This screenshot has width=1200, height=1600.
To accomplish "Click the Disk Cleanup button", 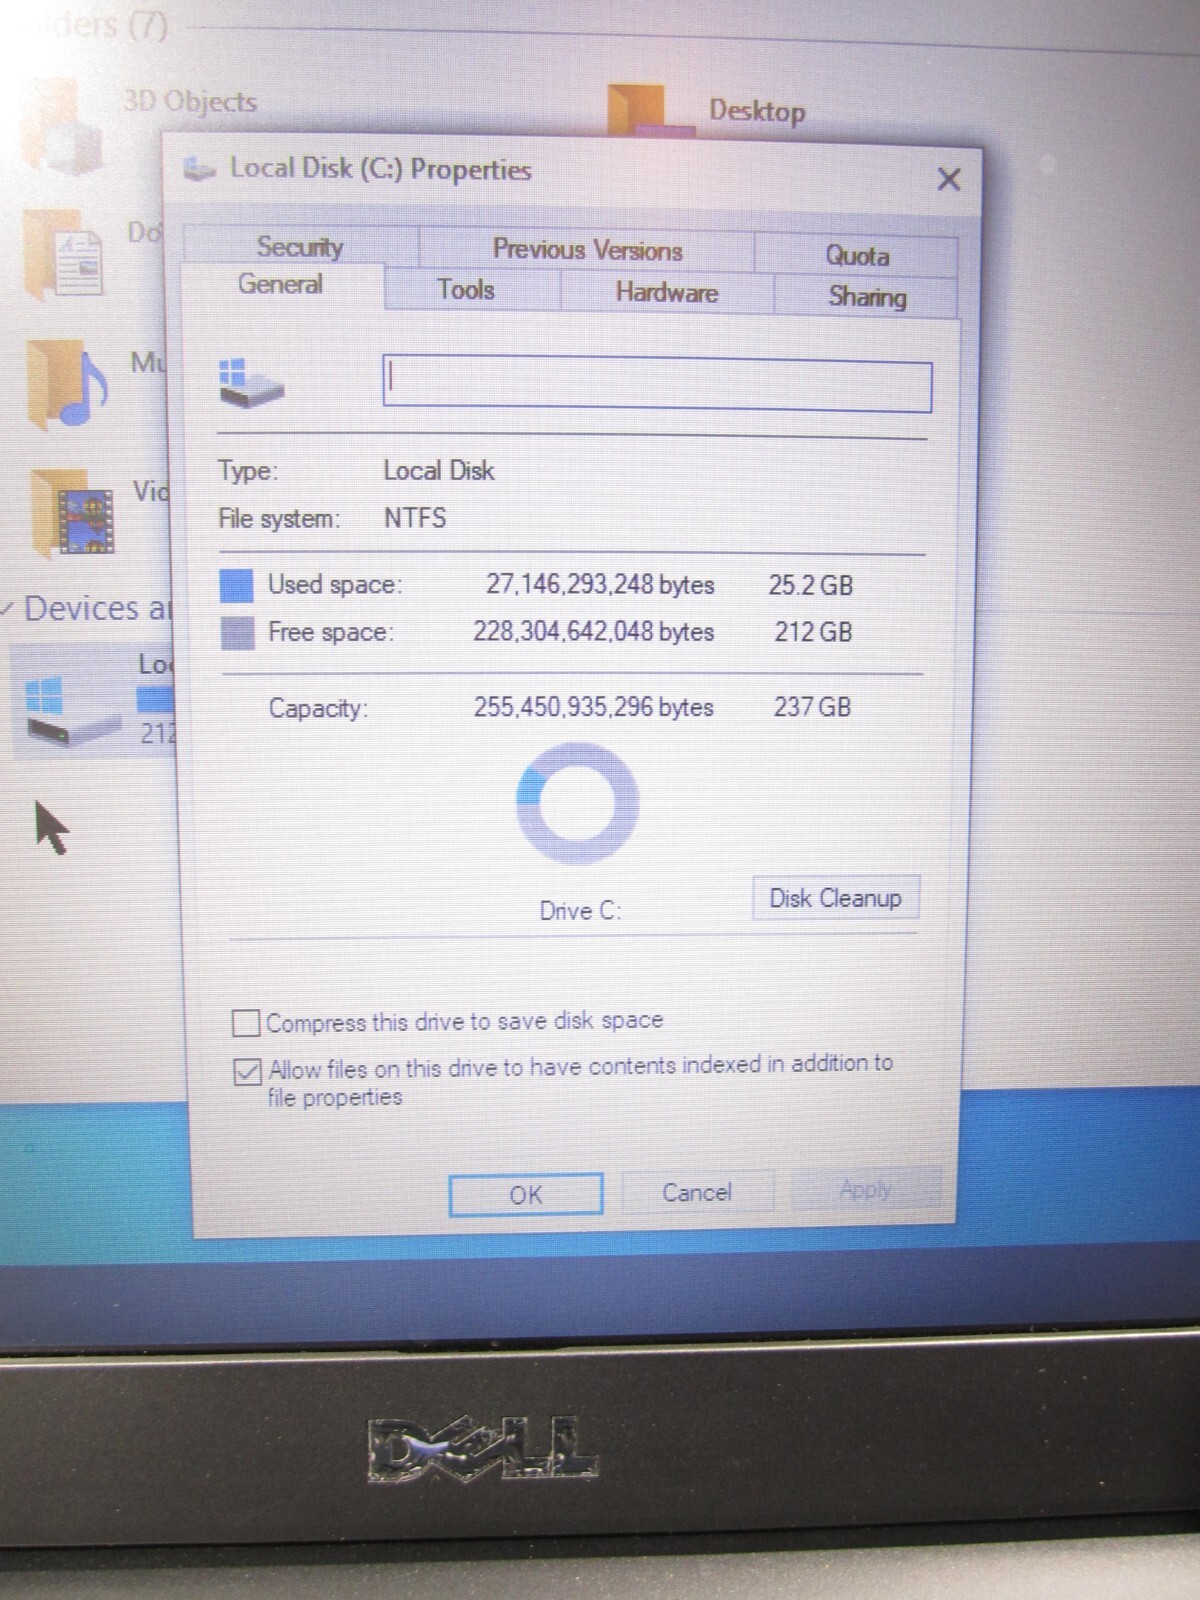I will click(x=835, y=898).
